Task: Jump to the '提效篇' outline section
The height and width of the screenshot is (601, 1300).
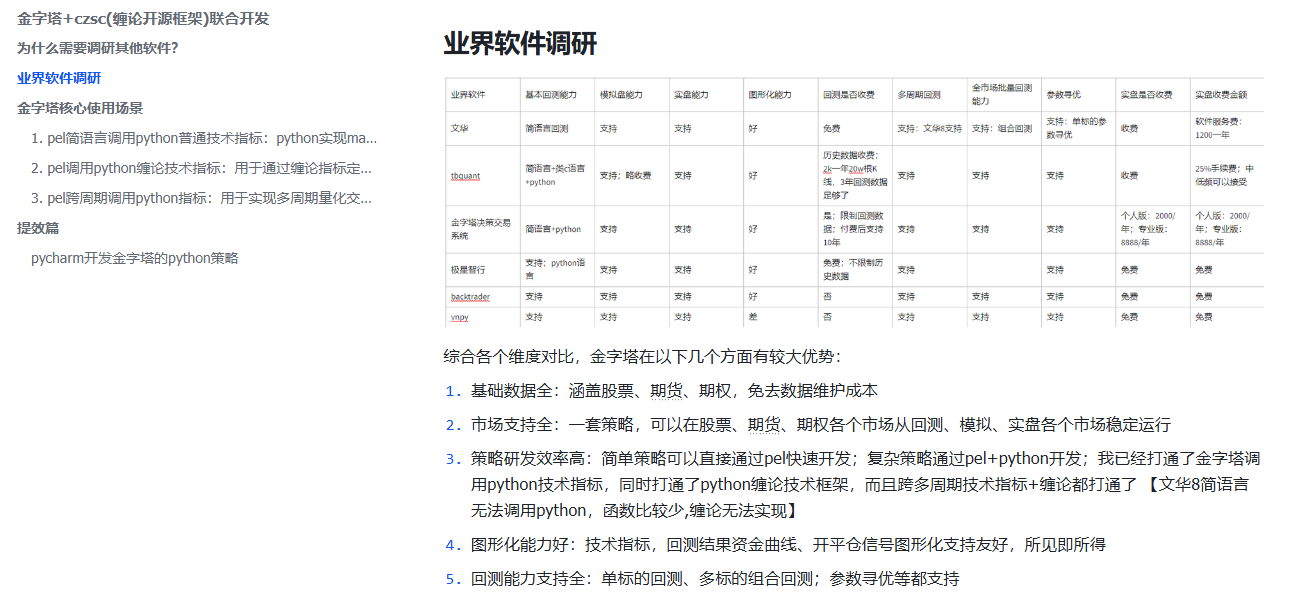Action: (38, 228)
